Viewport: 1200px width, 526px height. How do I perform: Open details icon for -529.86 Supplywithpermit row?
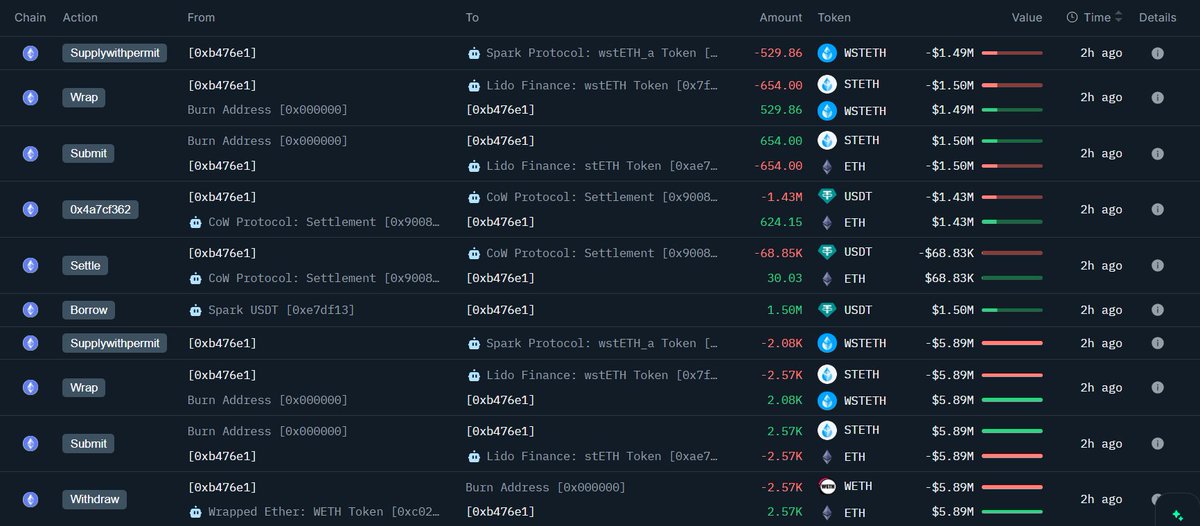[1157, 53]
